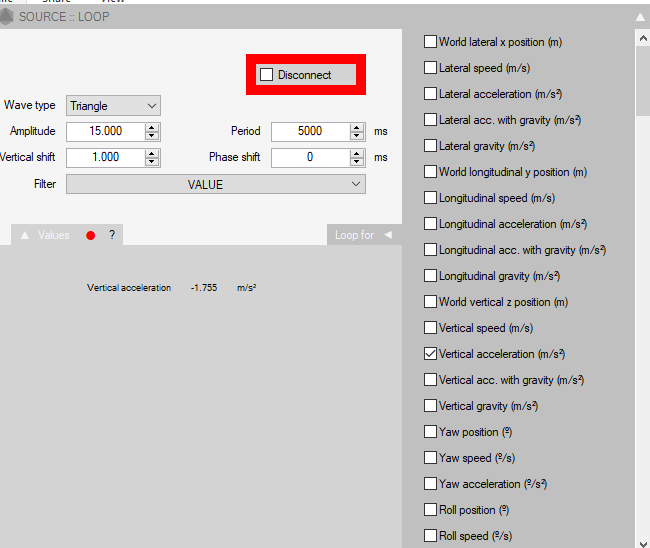Click the -1.755 vertical acceleration value
Image resolution: width=650 pixels, height=548 pixels.
pos(204,288)
